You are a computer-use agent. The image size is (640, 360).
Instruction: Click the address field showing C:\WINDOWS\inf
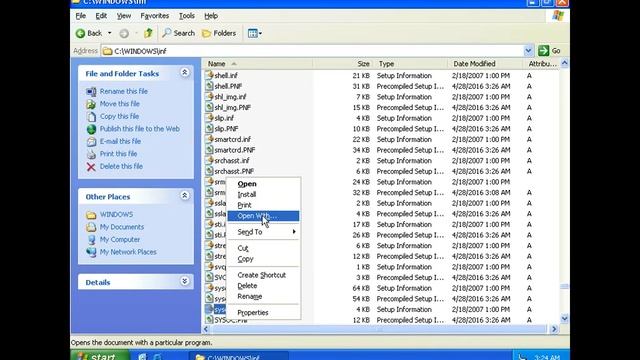click(312, 51)
